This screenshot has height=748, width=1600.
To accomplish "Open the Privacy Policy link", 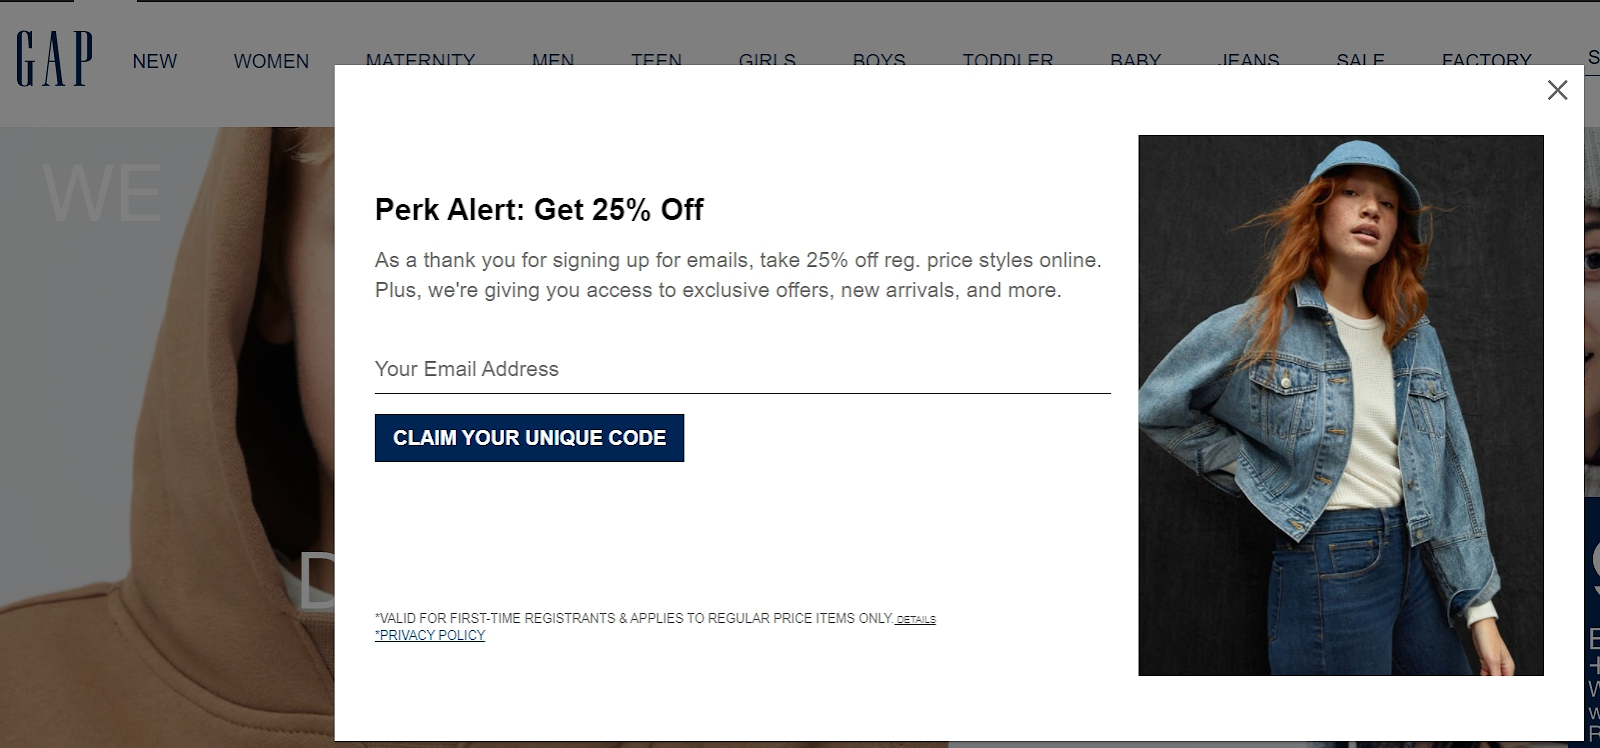I will click(430, 636).
